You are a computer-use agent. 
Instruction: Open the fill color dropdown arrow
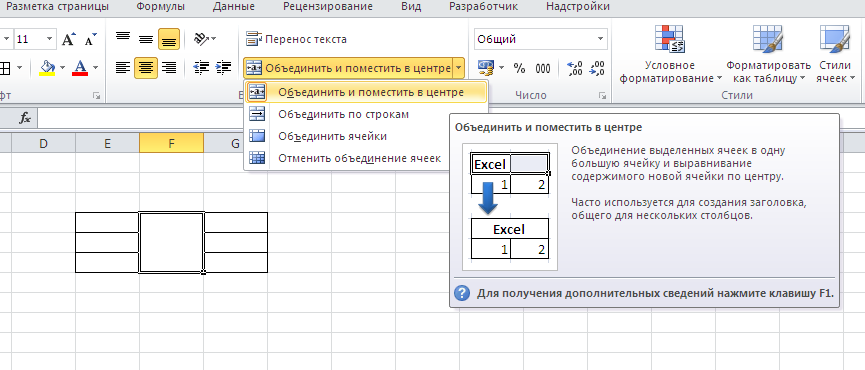pos(62,68)
